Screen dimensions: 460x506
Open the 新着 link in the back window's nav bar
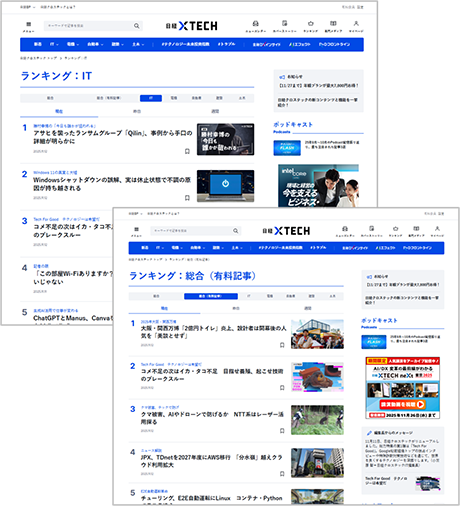(x=38, y=44)
